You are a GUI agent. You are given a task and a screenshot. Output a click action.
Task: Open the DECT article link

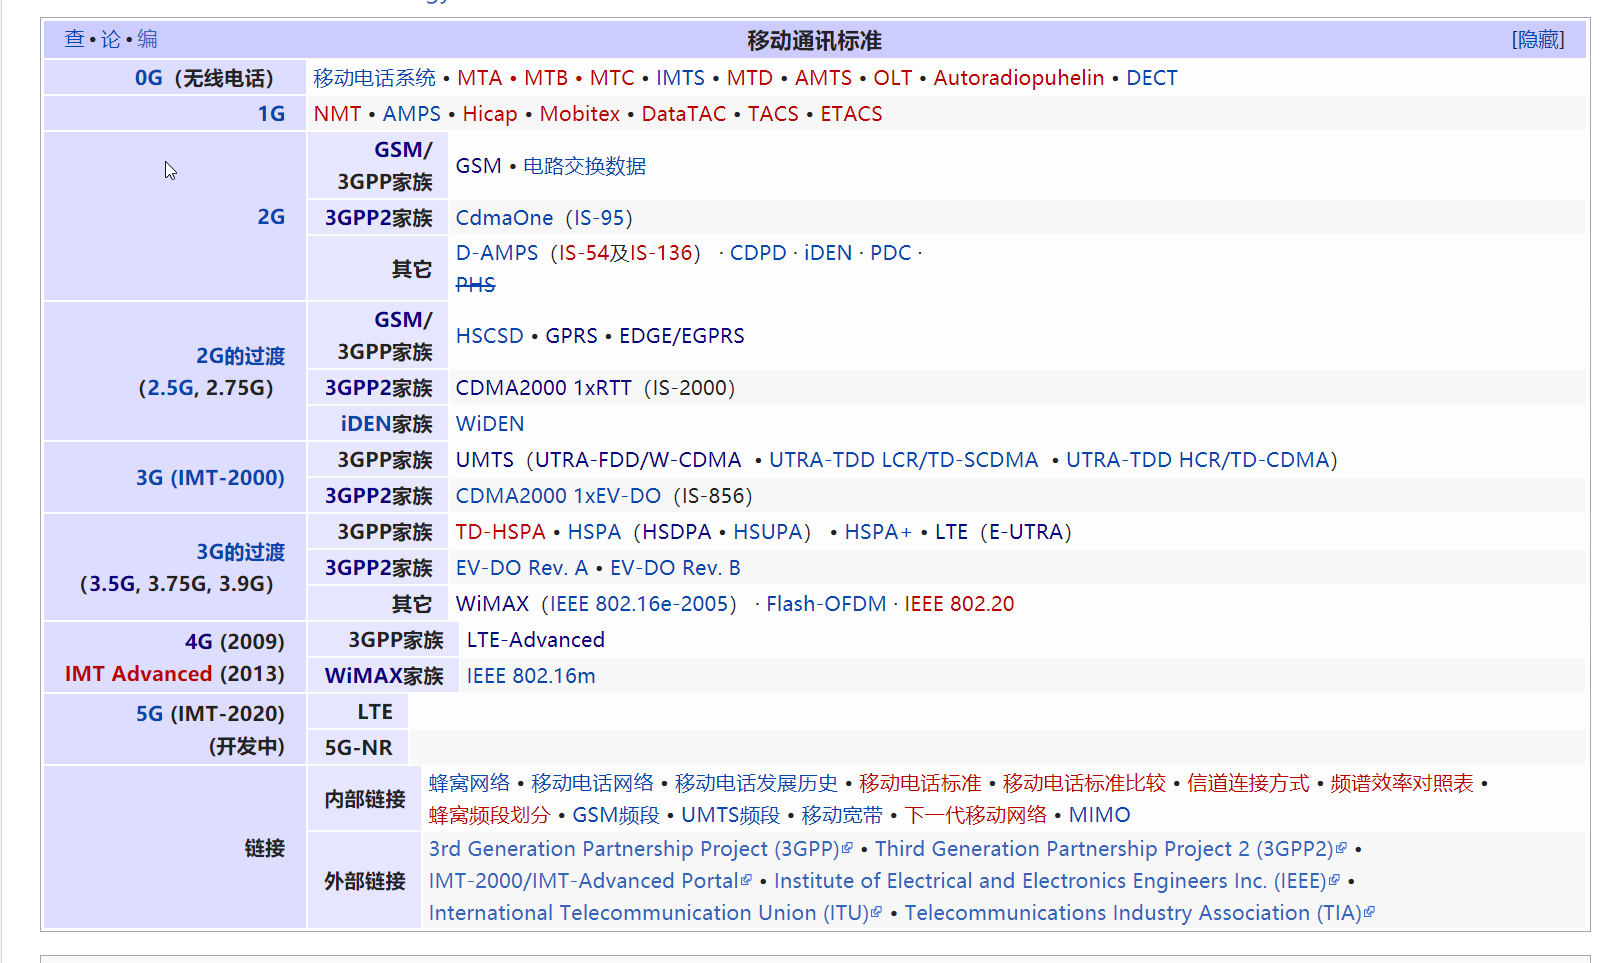coord(1151,77)
